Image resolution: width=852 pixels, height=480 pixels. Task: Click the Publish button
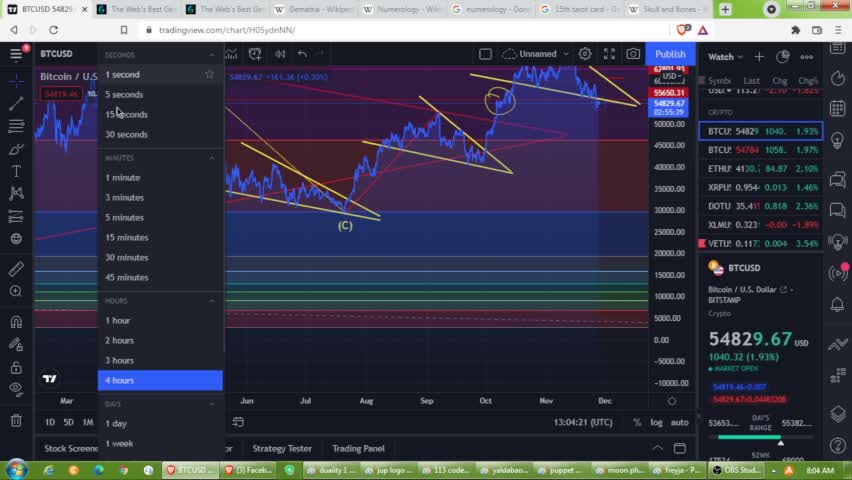click(670, 54)
